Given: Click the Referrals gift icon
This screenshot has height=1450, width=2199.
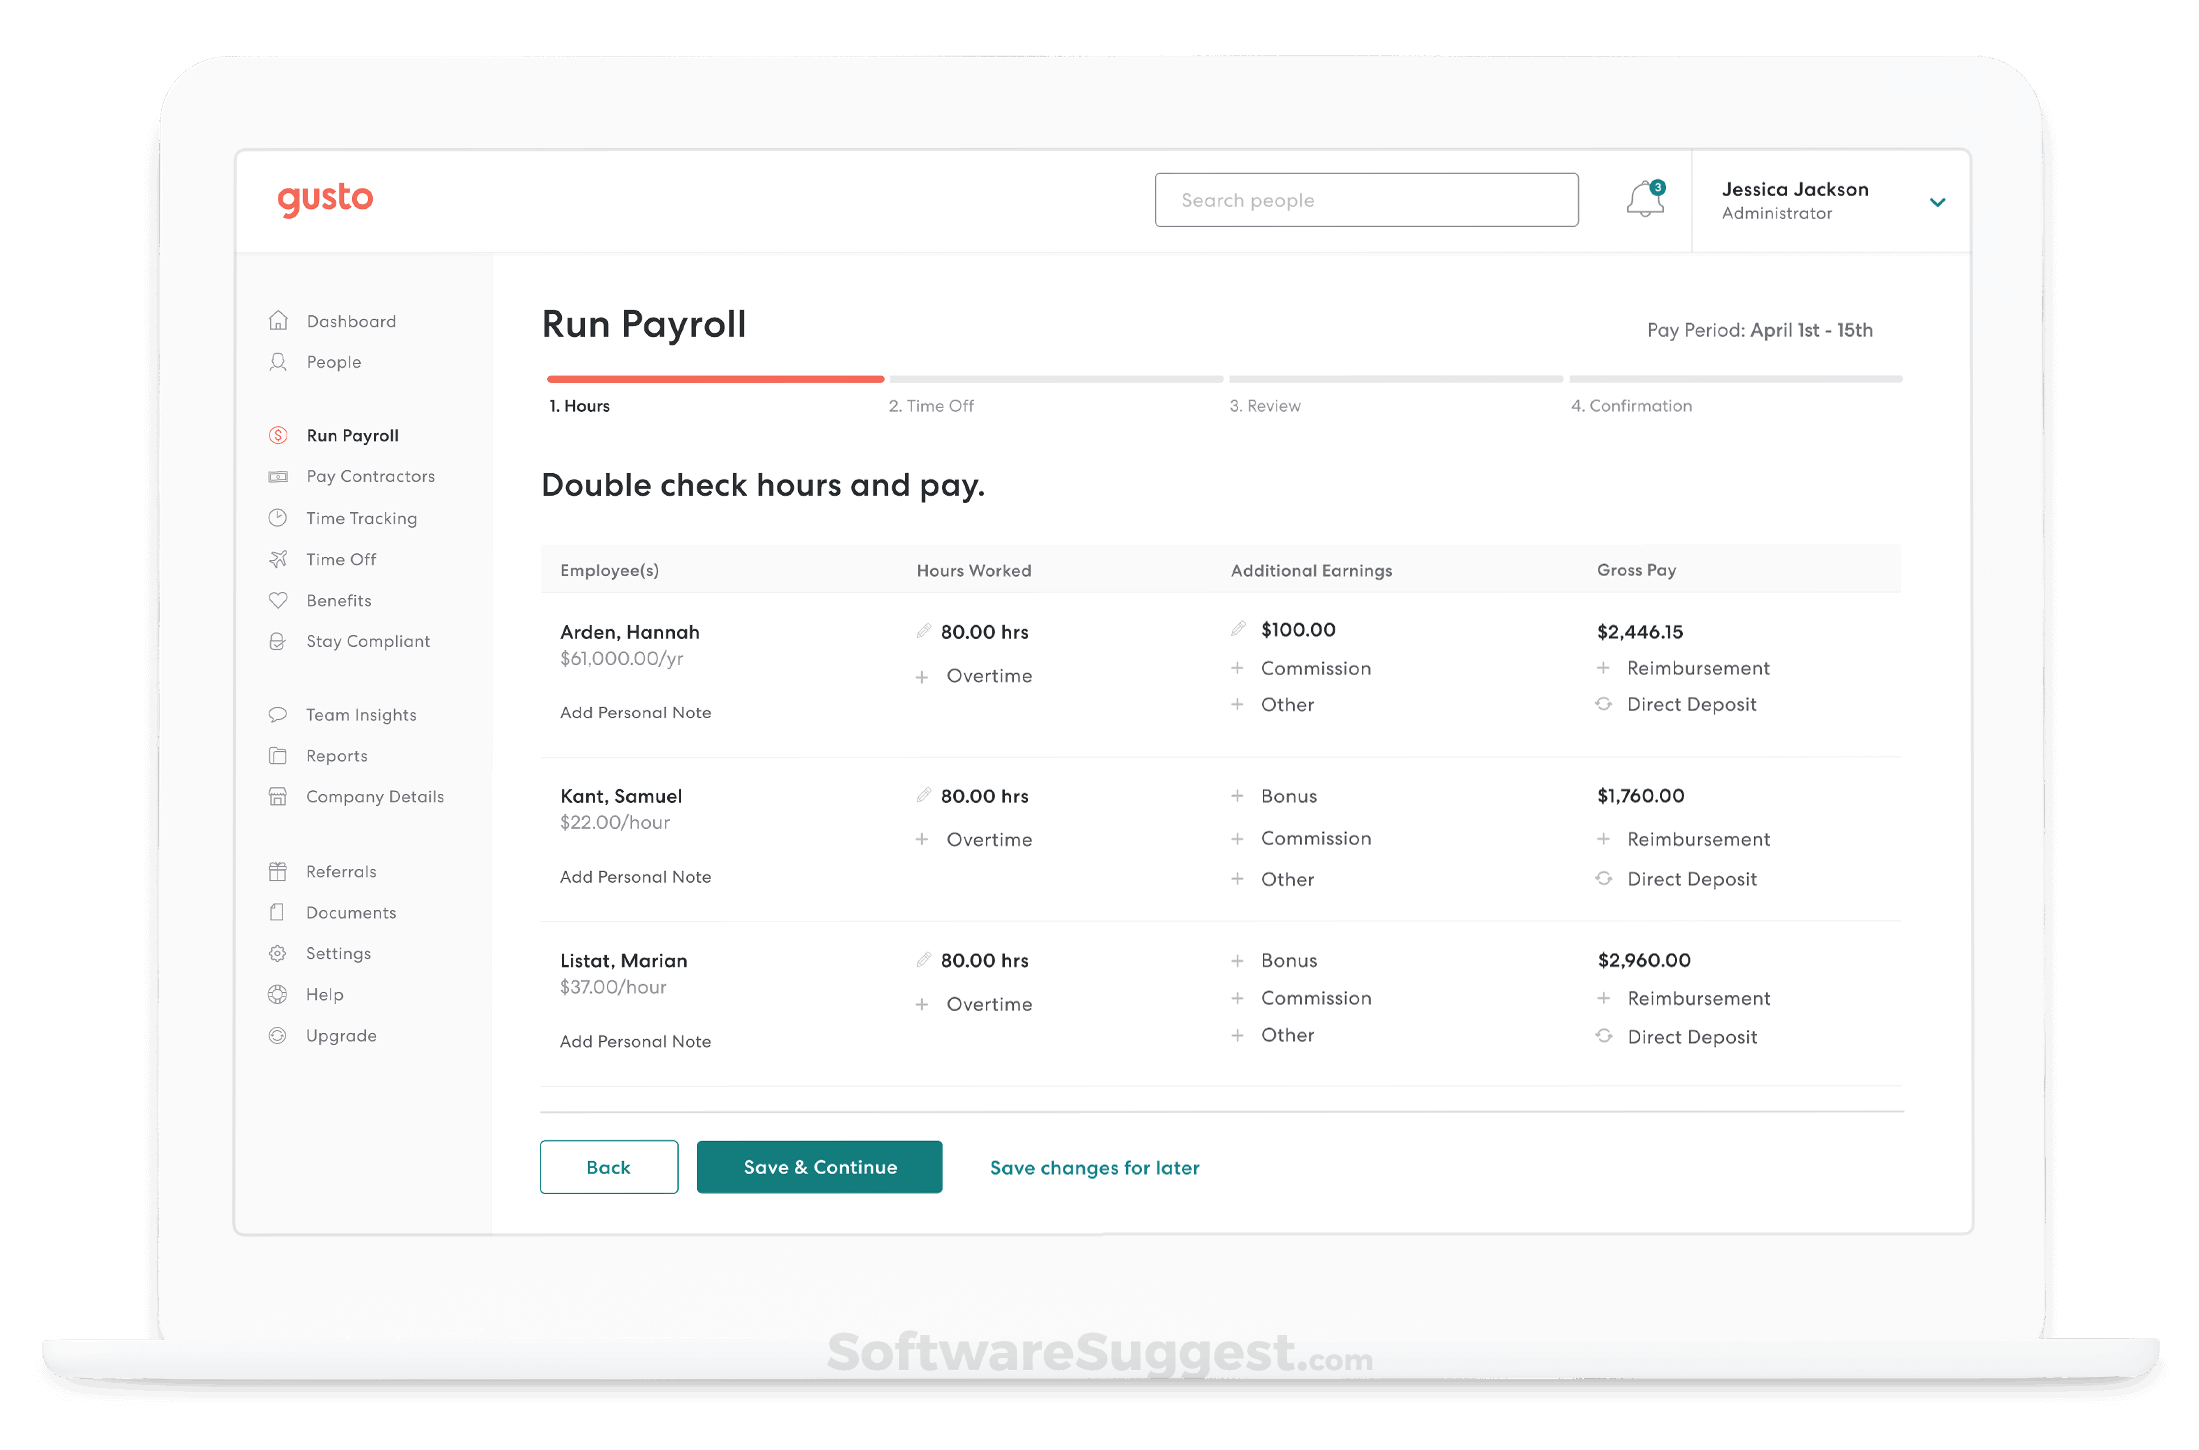Looking at the screenshot, I should coord(278,871).
